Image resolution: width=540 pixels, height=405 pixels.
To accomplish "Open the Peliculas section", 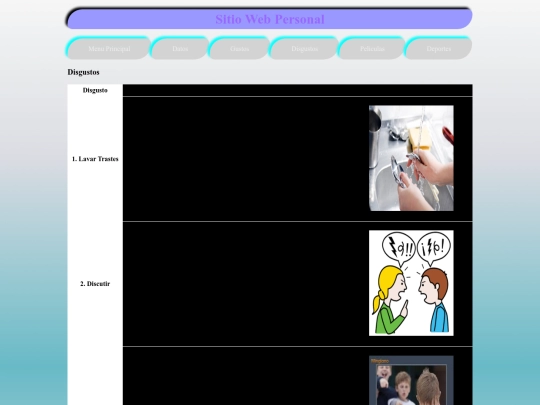I will (x=372, y=49).
